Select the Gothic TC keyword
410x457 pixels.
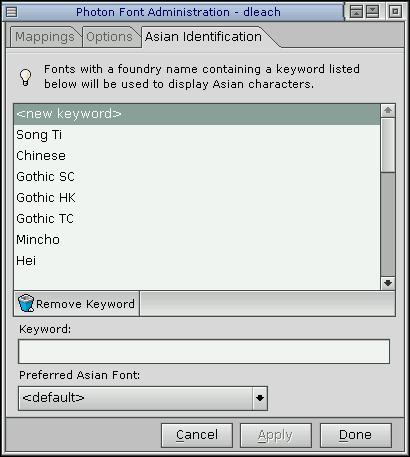click(197, 219)
